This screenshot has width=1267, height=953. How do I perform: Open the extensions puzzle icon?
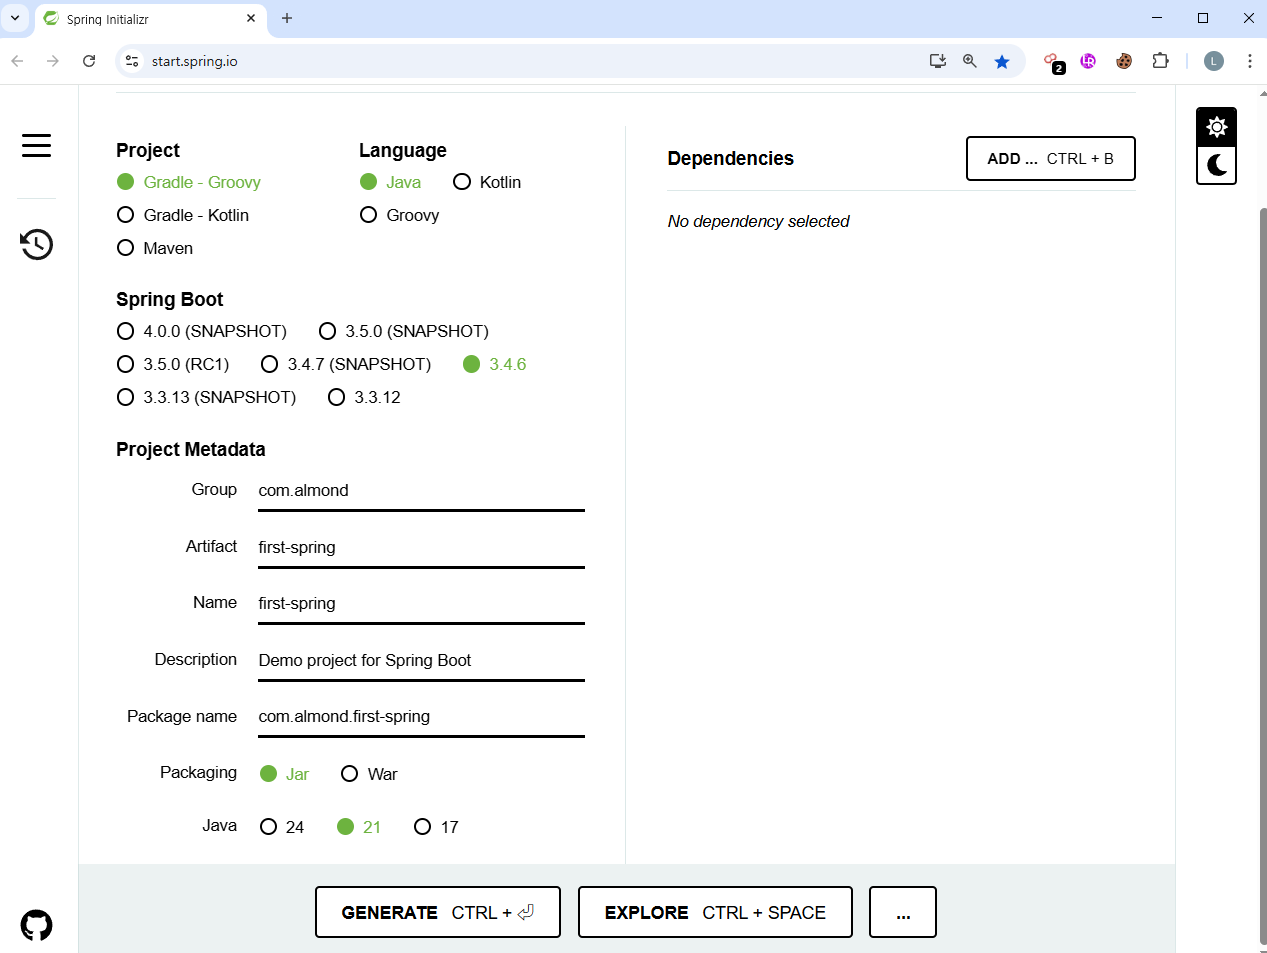[x=1160, y=61]
